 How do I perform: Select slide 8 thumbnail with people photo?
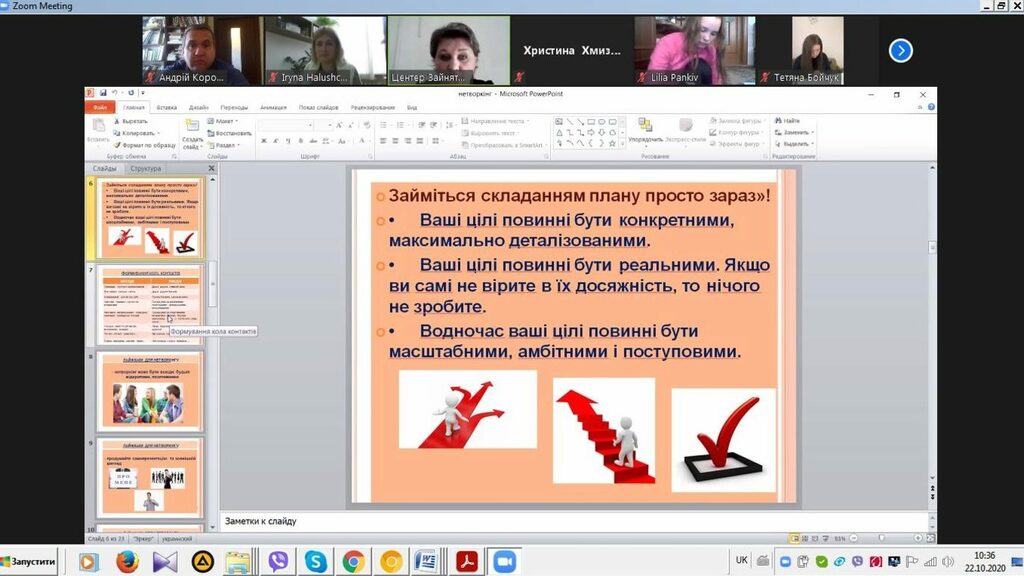tap(148, 392)
